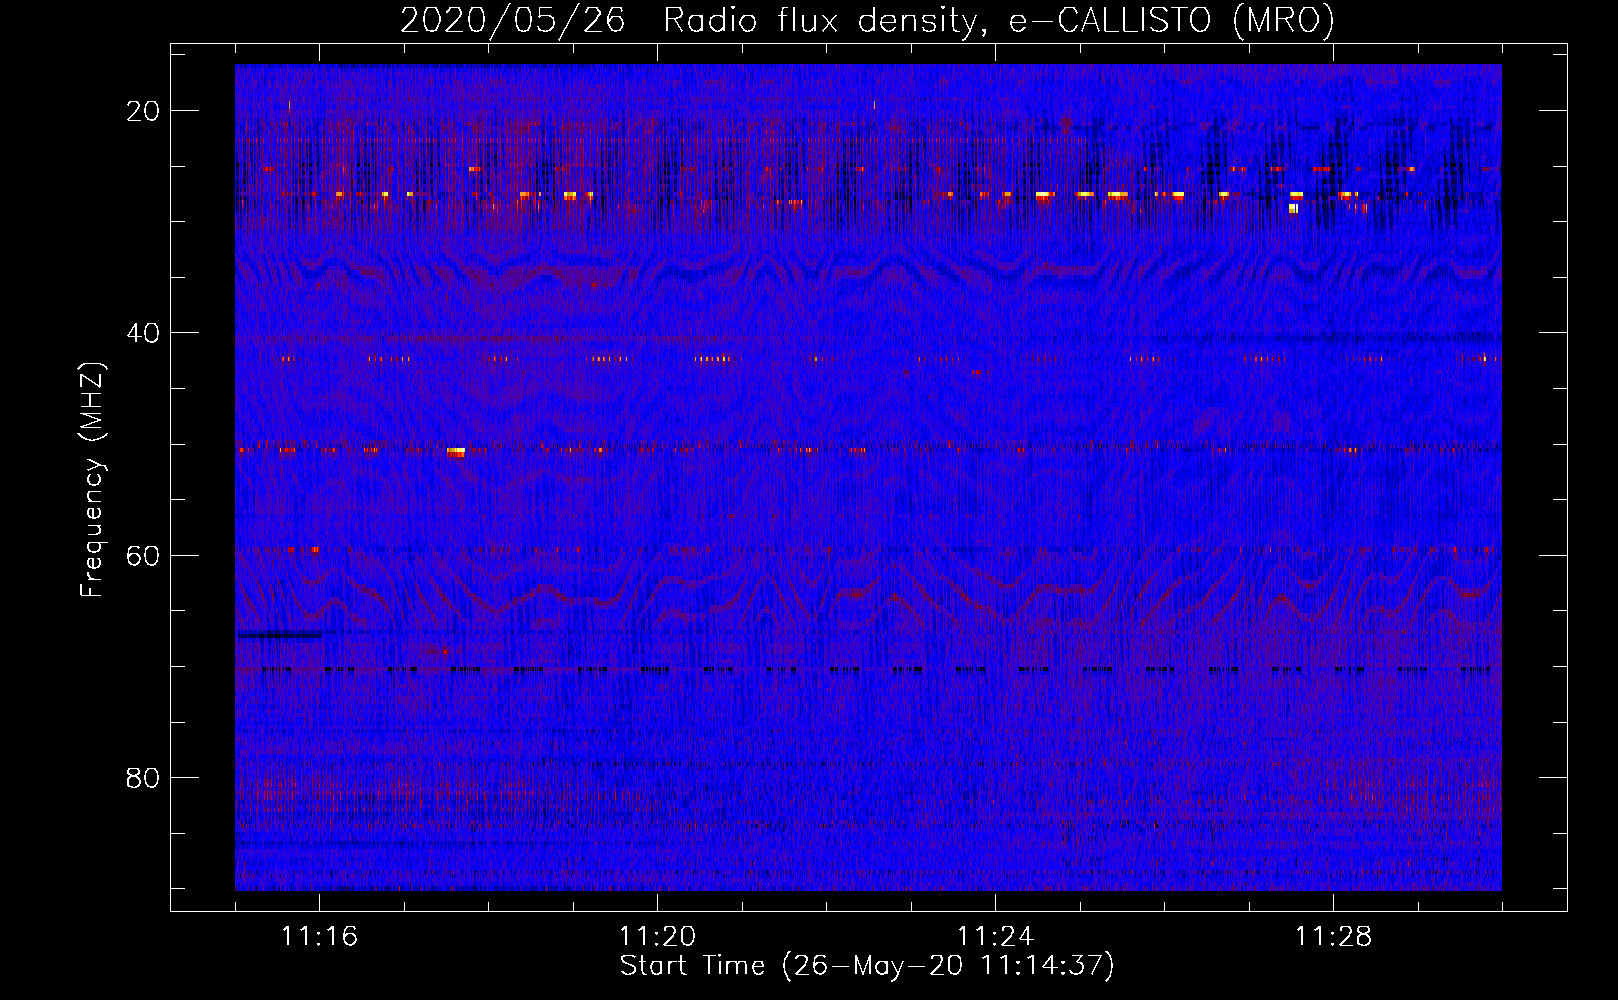Select the 11:20 time tick label
The width and height of the screenshot is (1618, 1000).
click(x=657, y=937)
